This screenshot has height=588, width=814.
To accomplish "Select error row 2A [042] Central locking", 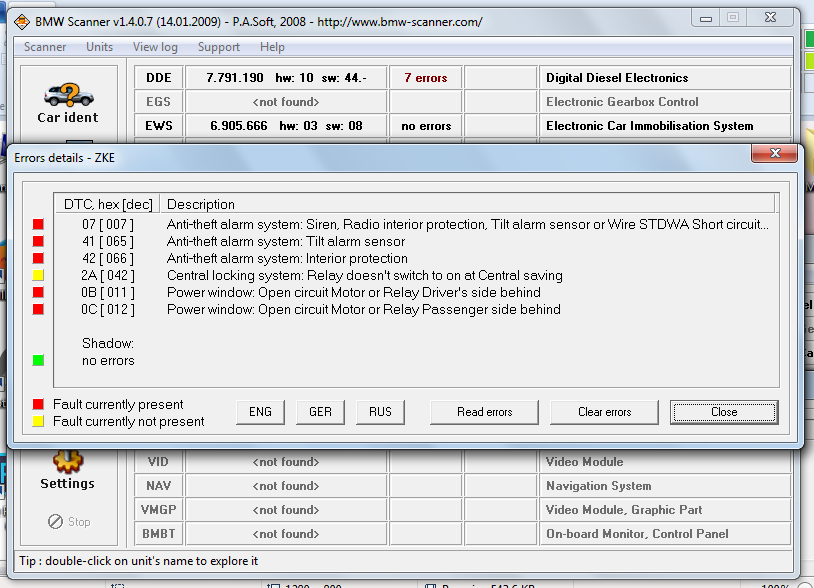I will tap(415, 275).
